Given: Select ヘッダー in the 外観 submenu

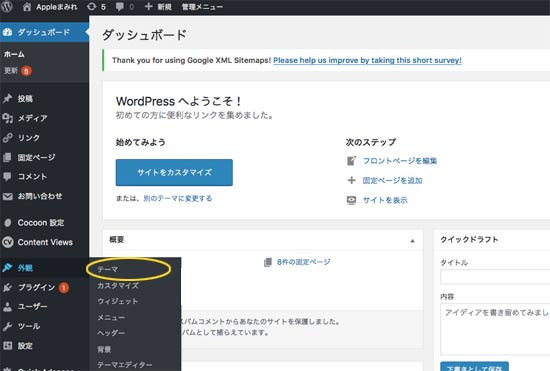Looking at the screenshot, I should pyautogui.click(x=111, y=333).
